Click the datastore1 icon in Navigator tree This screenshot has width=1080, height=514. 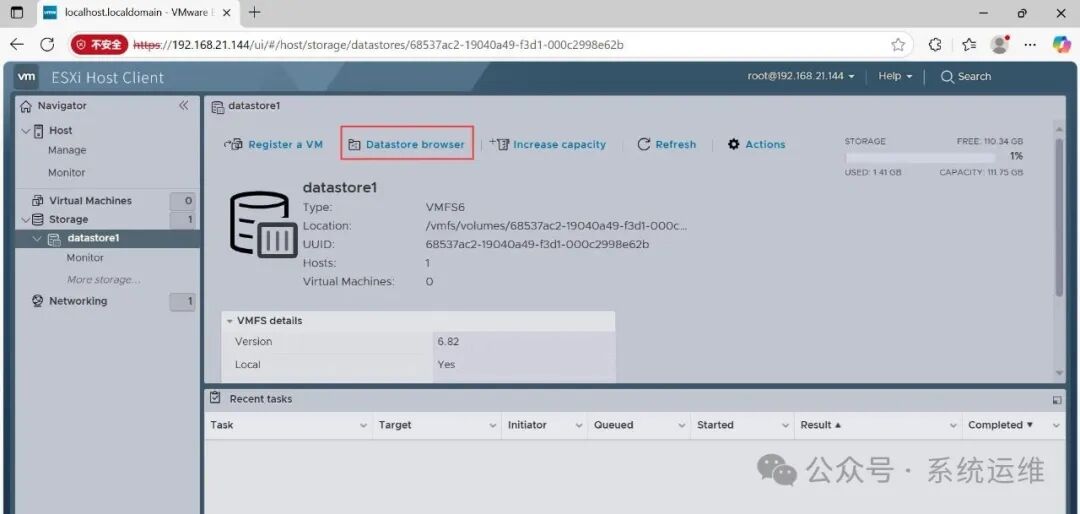pyautogui.click(x=54, y=239)
